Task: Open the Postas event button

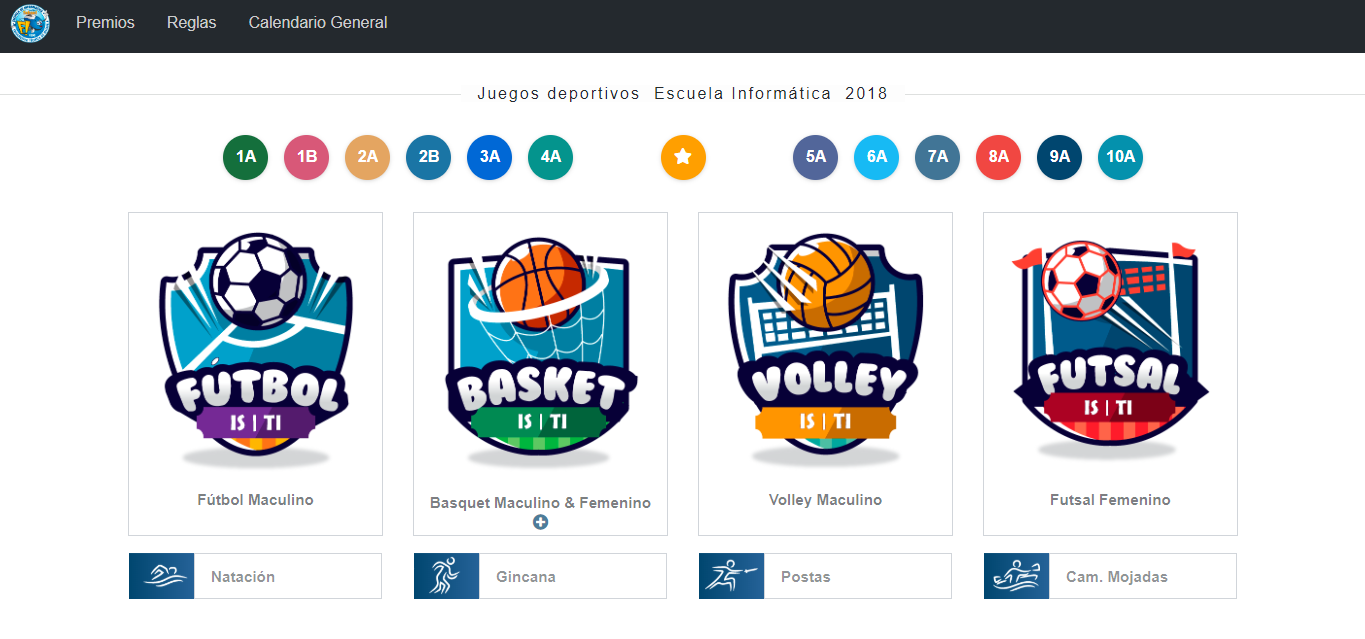Action: coord(825,576)
